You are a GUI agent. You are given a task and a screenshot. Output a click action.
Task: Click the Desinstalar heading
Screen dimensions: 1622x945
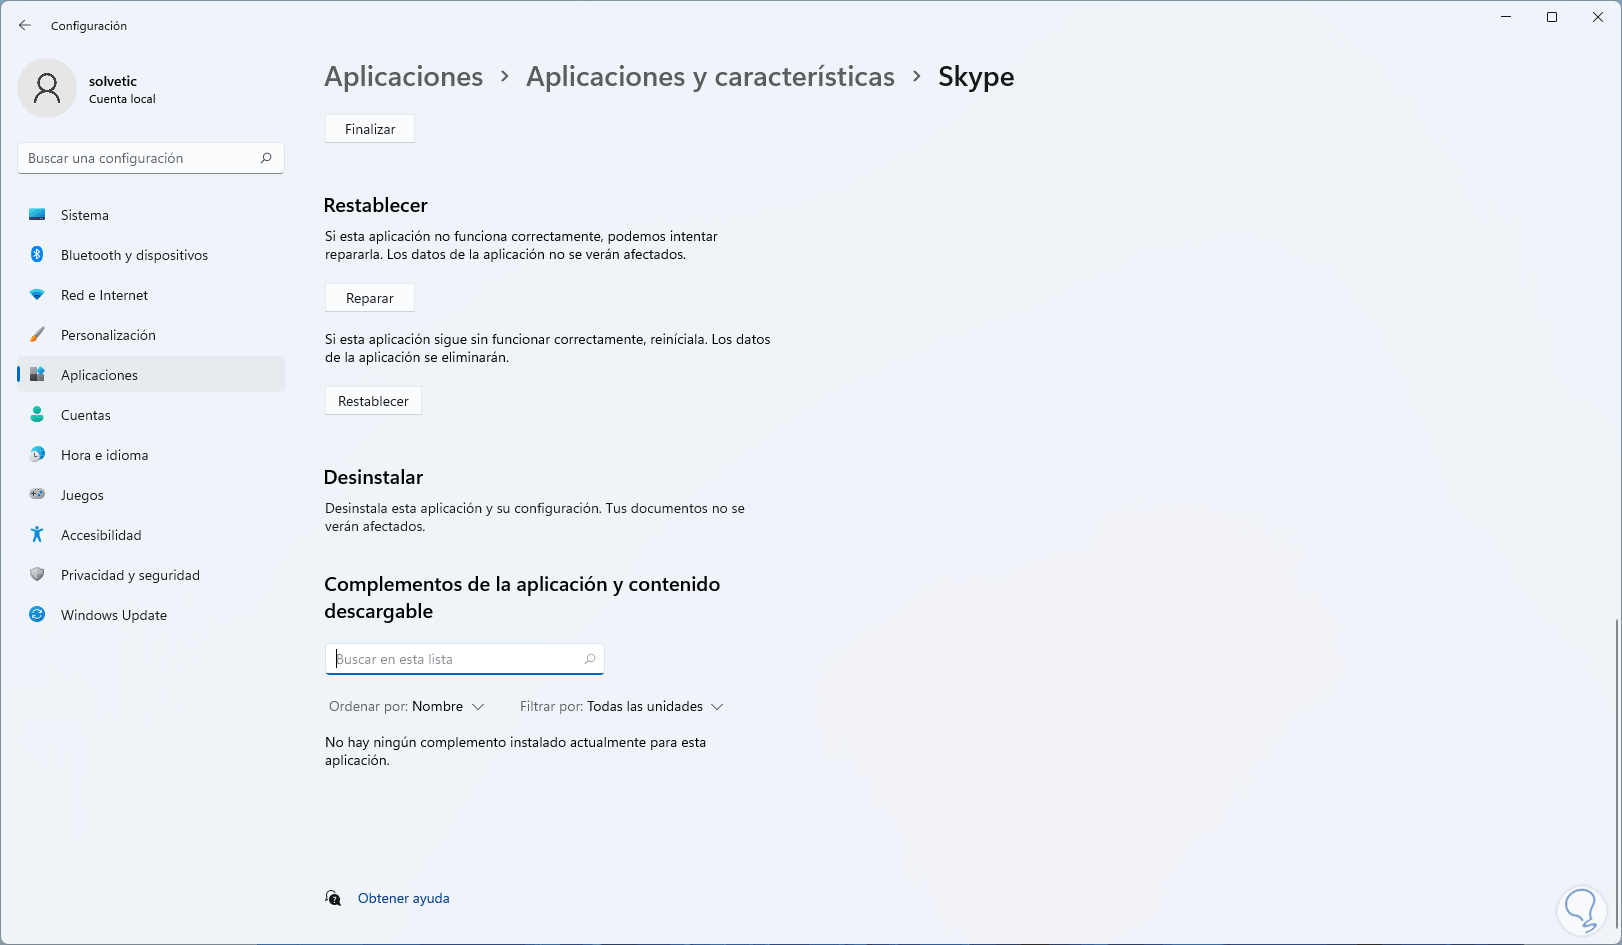coord(374,477)
